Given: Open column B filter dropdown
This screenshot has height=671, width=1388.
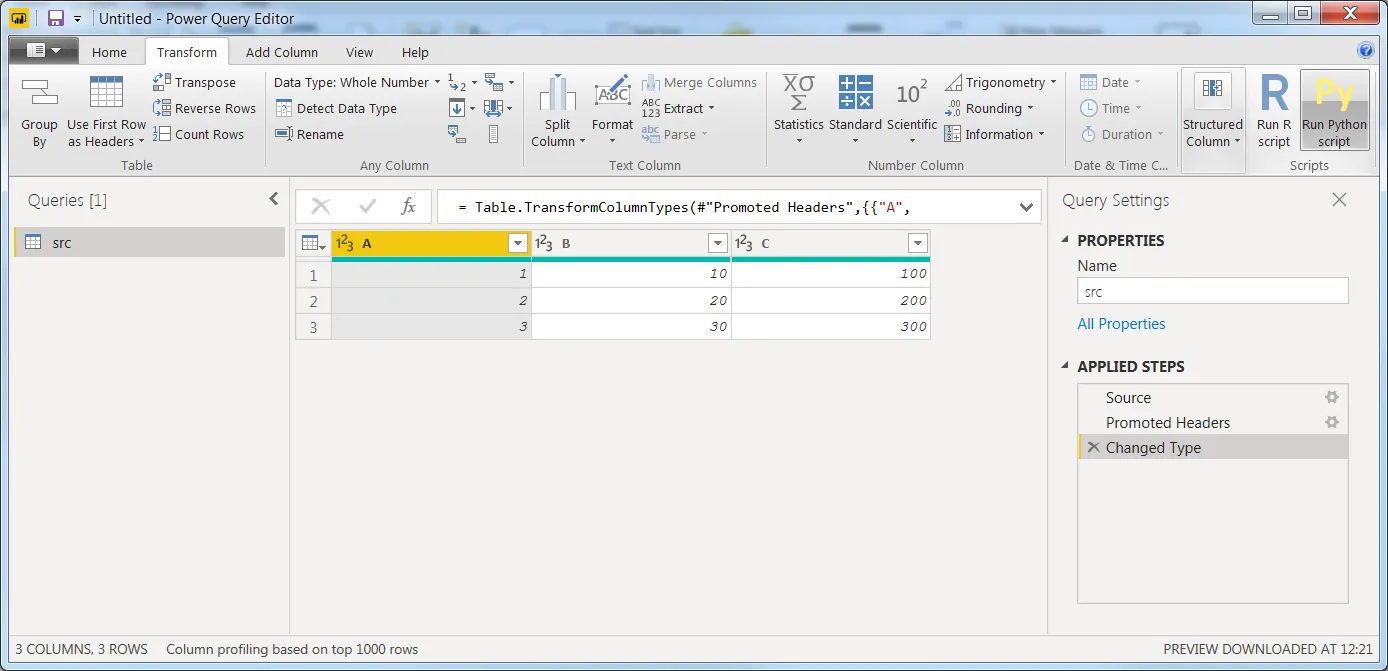Looking at the screenshot, I should 718,243.
